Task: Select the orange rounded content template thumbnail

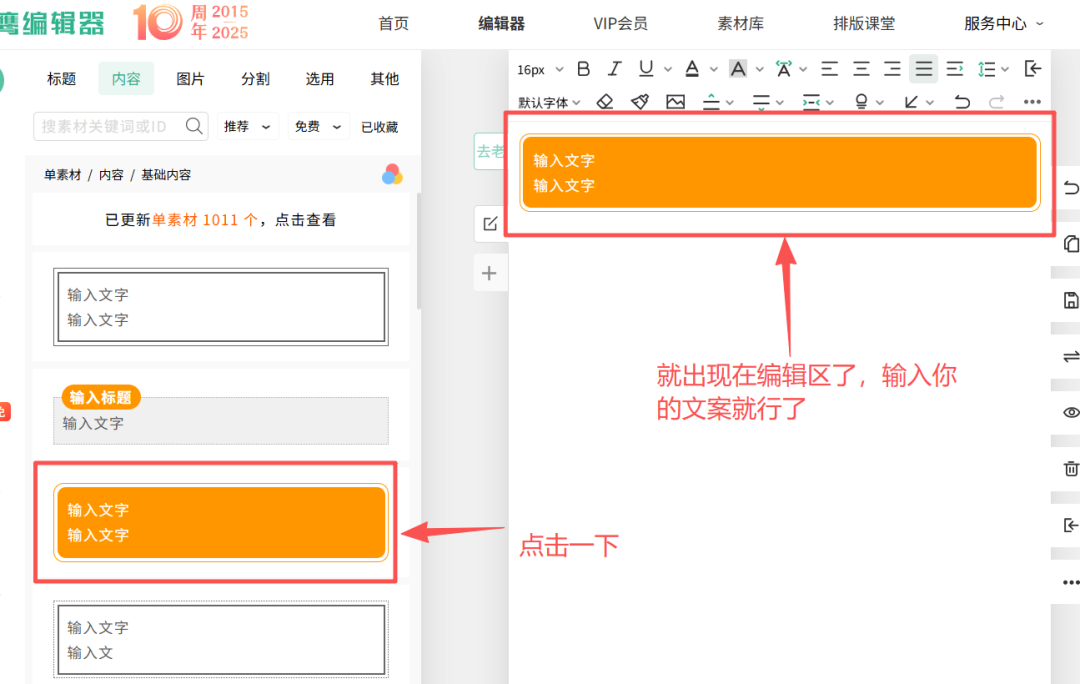Action: [221, 522]
